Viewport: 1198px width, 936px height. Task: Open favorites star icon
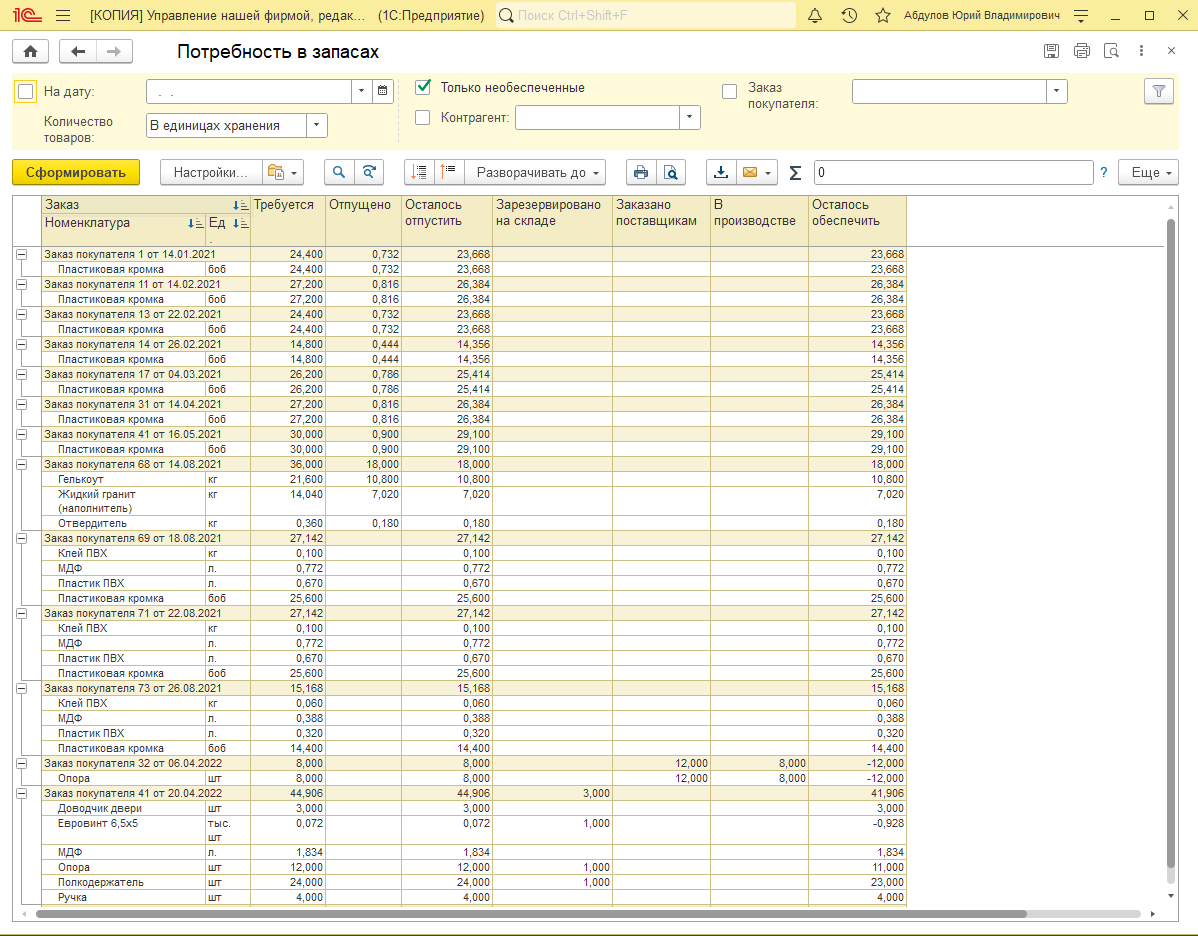click(x=882, y=15)
